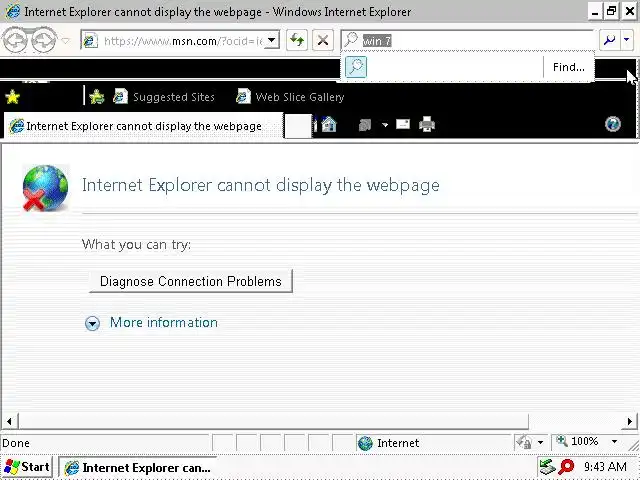Click the red magnifier tray icon
Image resolution: width=640 pixels, height=480 pixels.
tap(566, 467)
